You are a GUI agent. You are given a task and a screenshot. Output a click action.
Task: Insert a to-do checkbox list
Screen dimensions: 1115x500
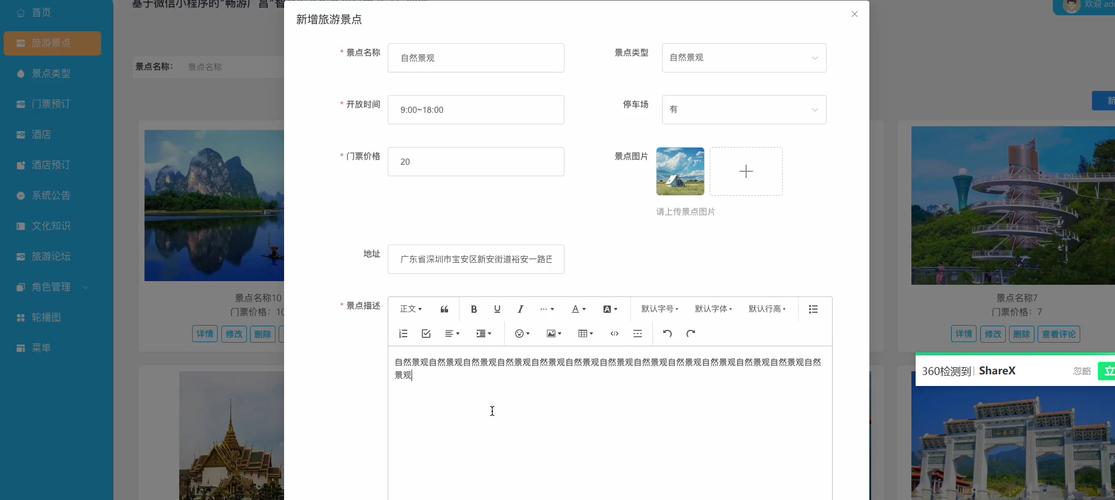point(426,334)
